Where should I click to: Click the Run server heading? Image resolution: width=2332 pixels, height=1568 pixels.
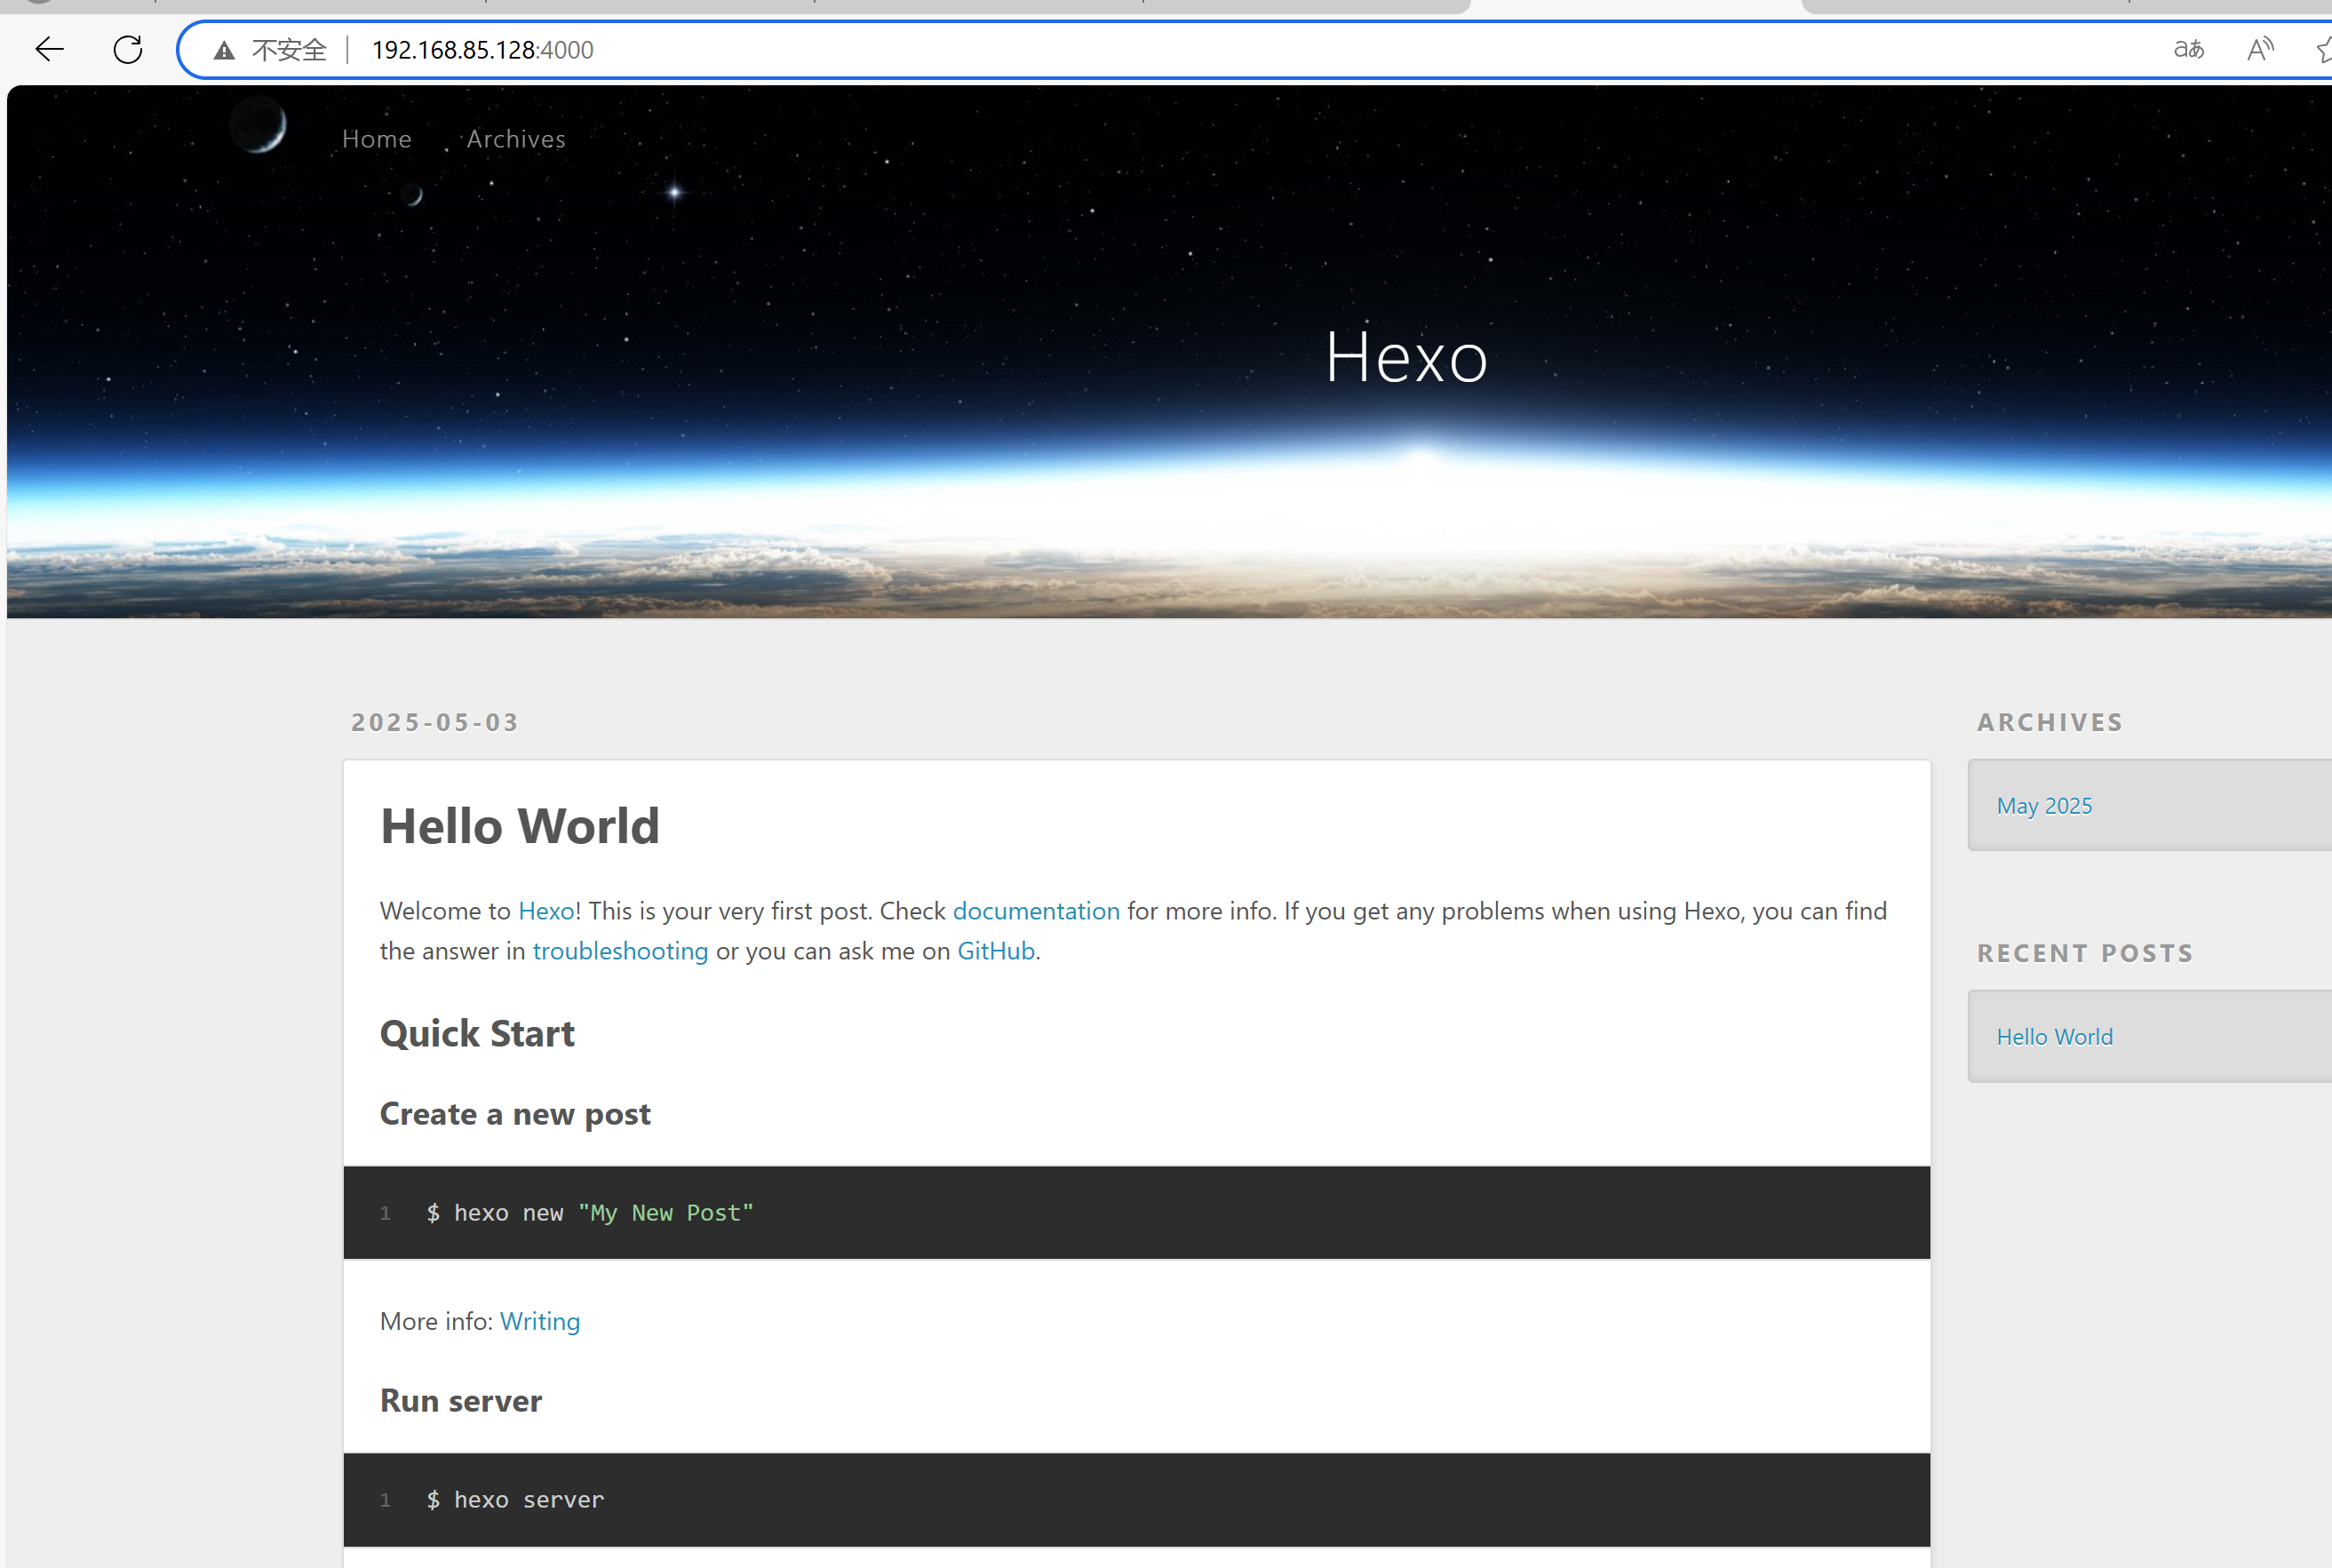click(461, 1401)
